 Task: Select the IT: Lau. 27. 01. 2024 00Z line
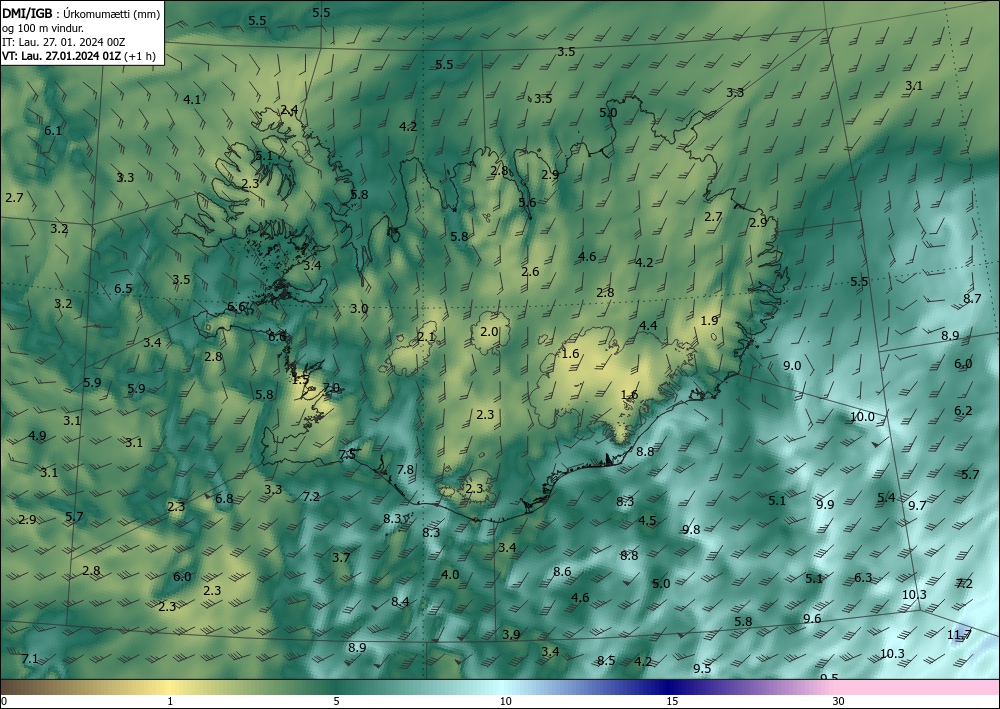tap(64, 42)
